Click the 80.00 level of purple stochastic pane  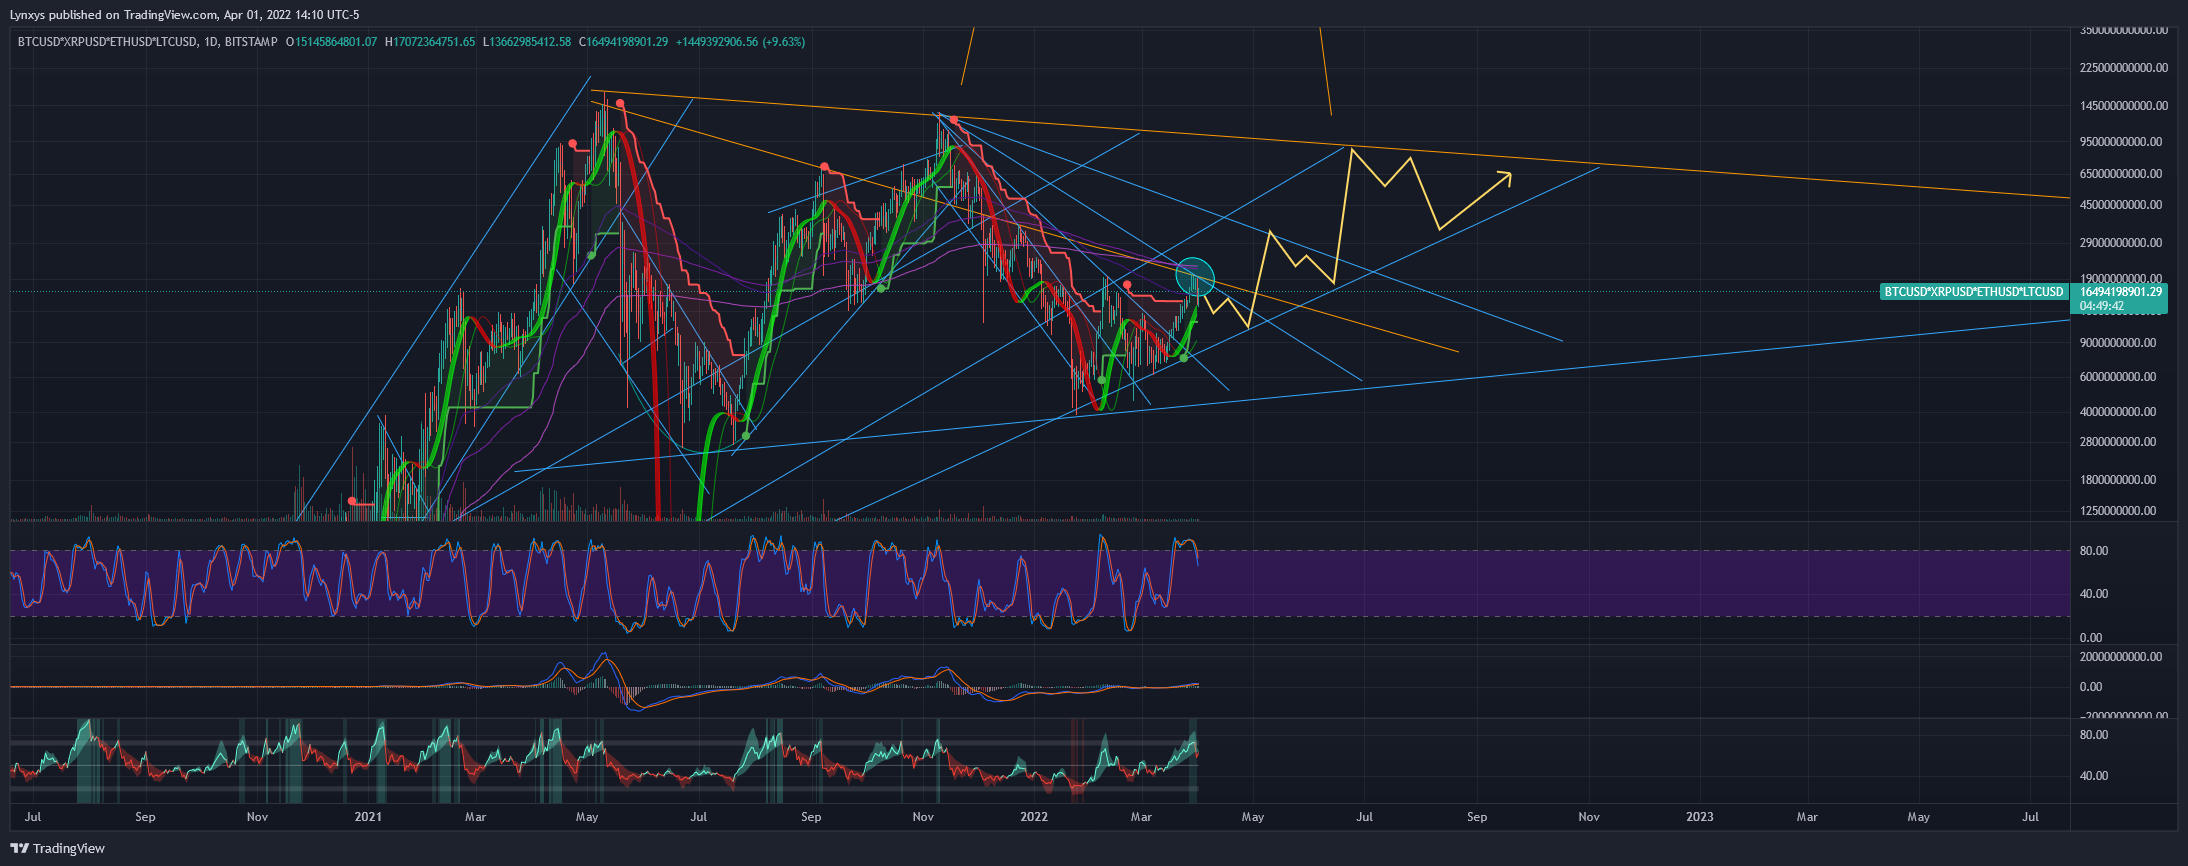coord(2094,551)
